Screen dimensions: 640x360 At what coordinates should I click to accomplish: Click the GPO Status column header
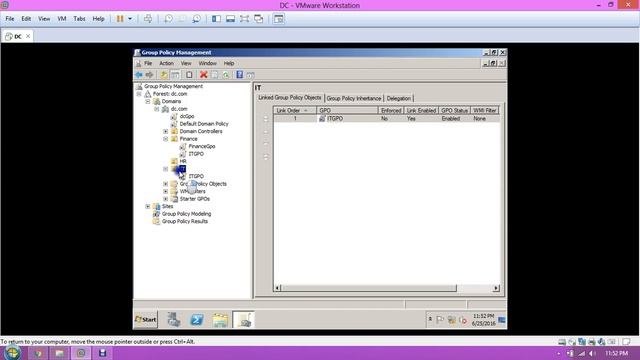454,111
